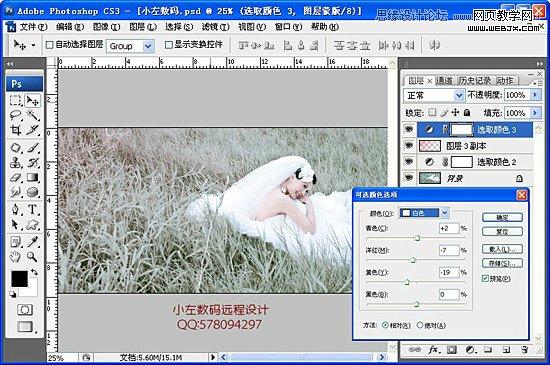550x365 pixels.
Task: Create a new layer
Action: [x=506, y=350]
